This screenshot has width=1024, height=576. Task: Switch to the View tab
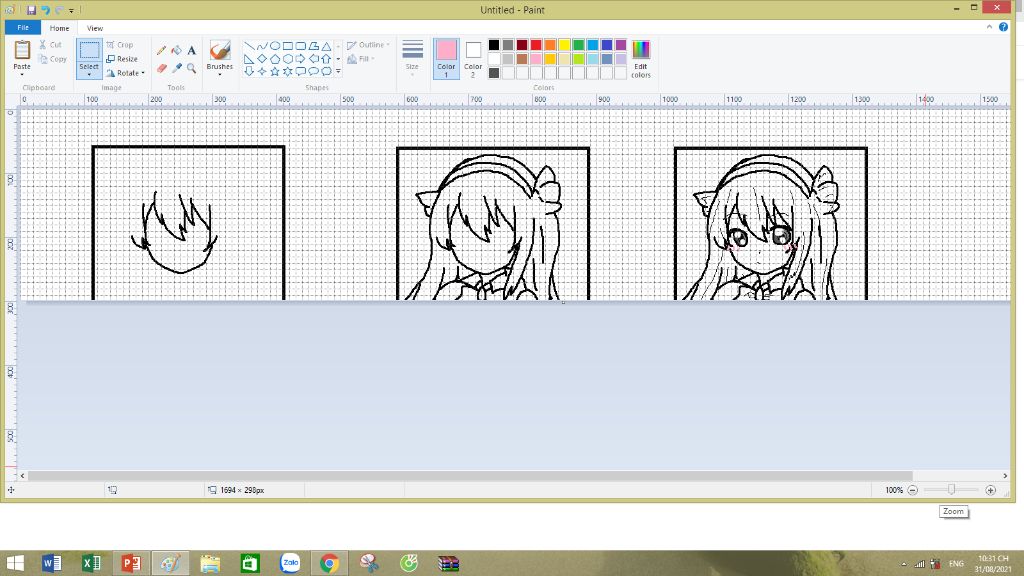pyautogui.click(x=95, y=28)
